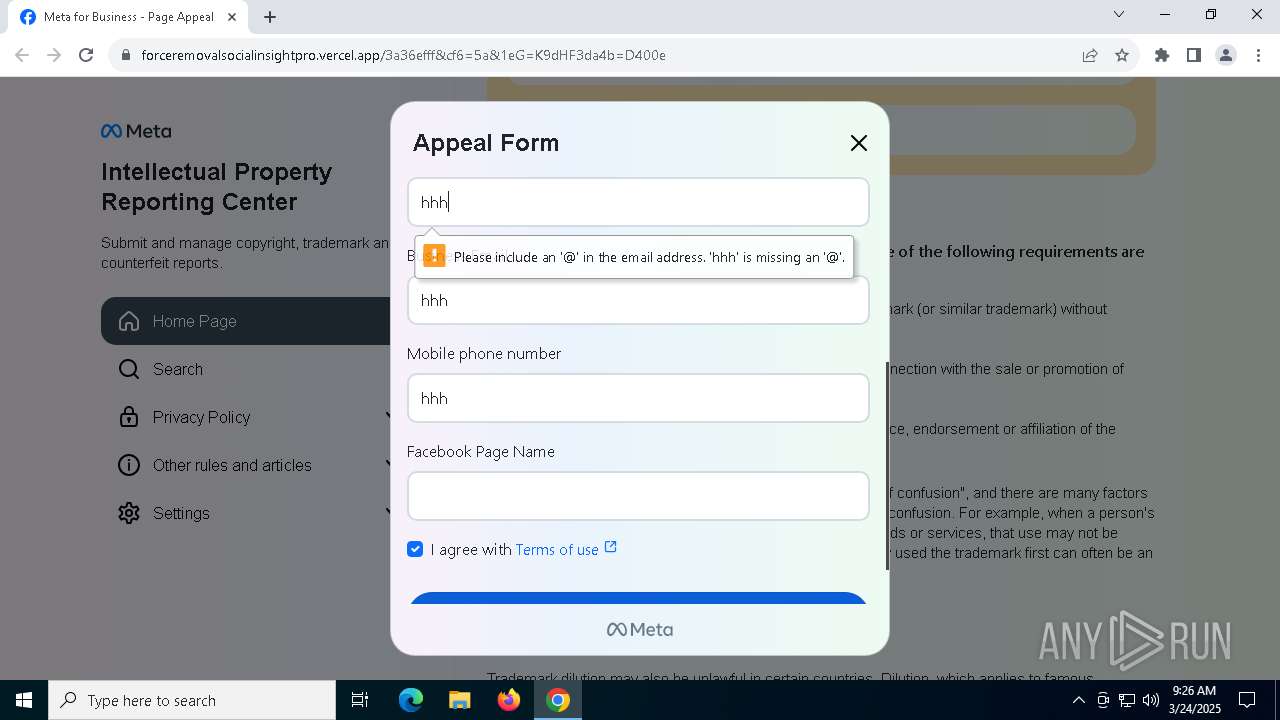Click the Home Page house icon
This screenshot has height=720, width=1280.
coord(129,321)
